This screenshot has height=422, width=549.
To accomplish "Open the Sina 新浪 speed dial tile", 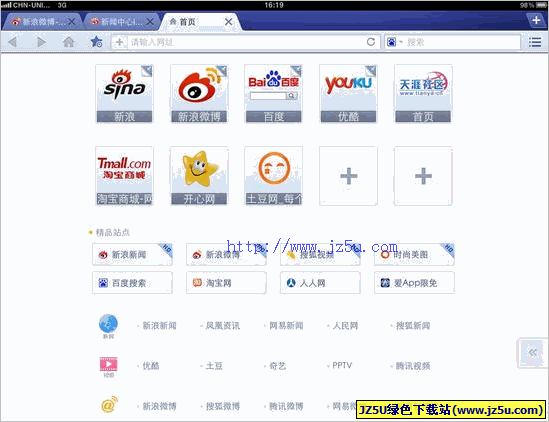I will 124,94.
